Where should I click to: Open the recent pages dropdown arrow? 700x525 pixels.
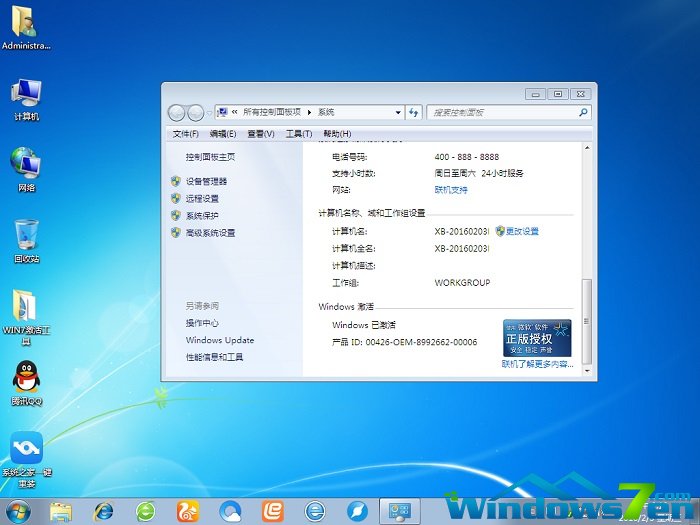[209, 113]
